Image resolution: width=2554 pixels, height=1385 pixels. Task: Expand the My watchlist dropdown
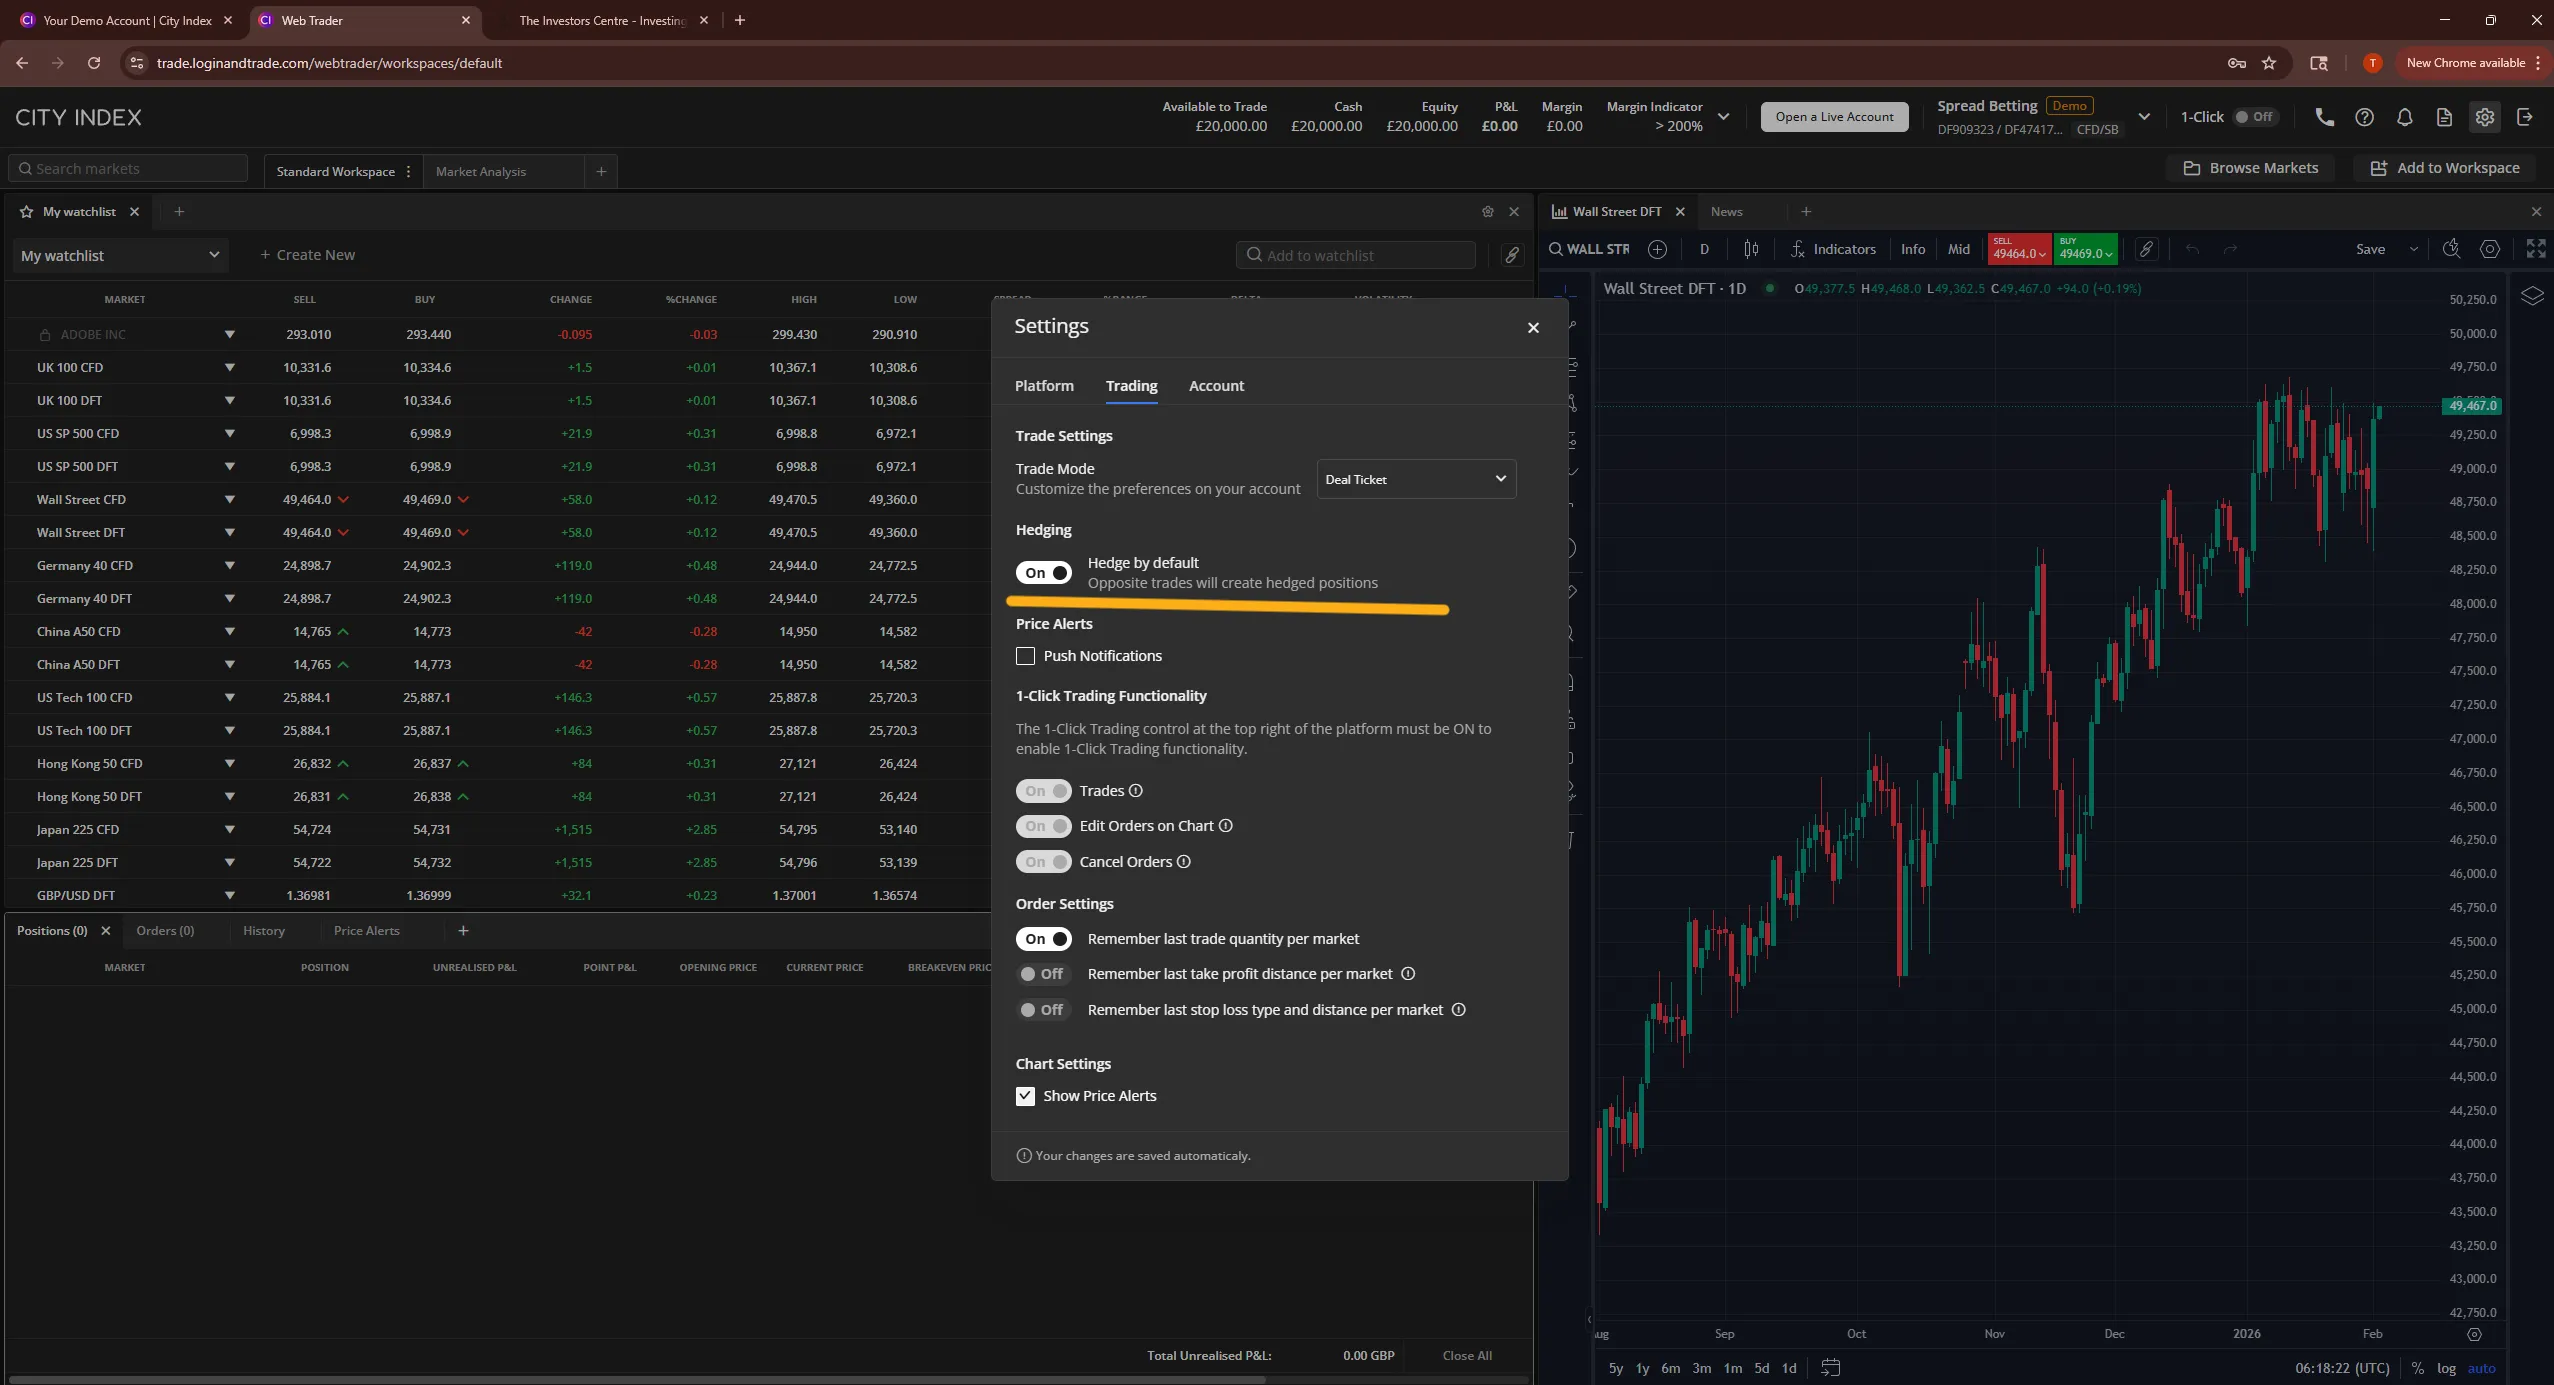click(120, 255)
